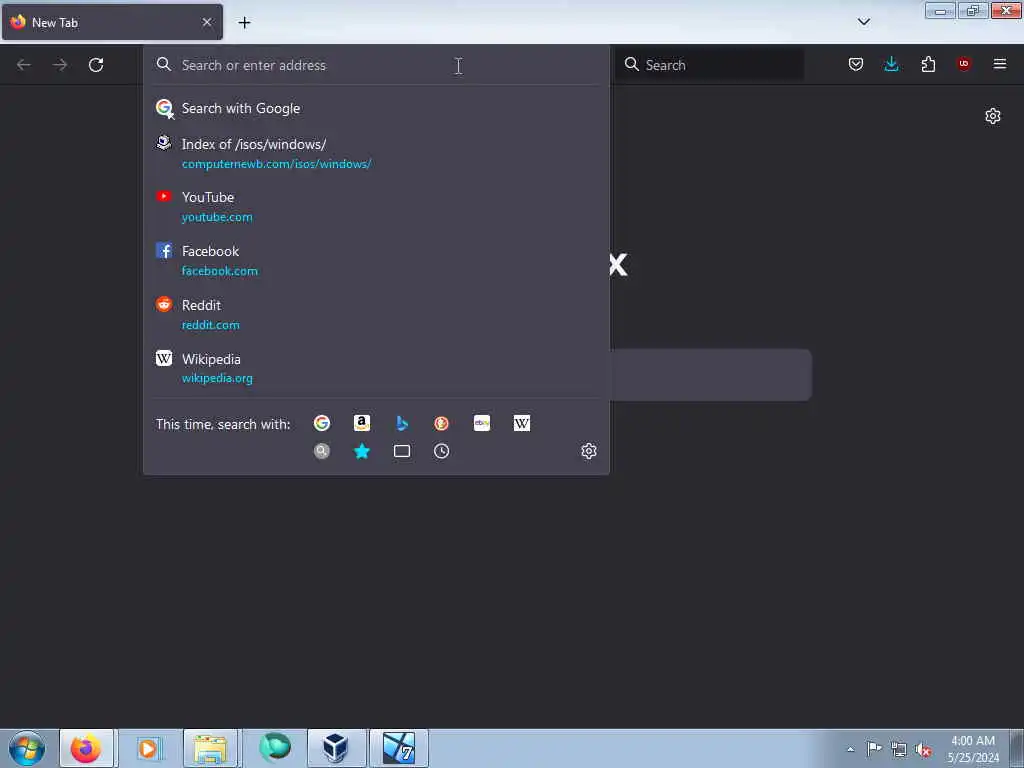Open VirtualBox from the taskbar
Screen dimensions: 1024x768
[x=336, y=748]
